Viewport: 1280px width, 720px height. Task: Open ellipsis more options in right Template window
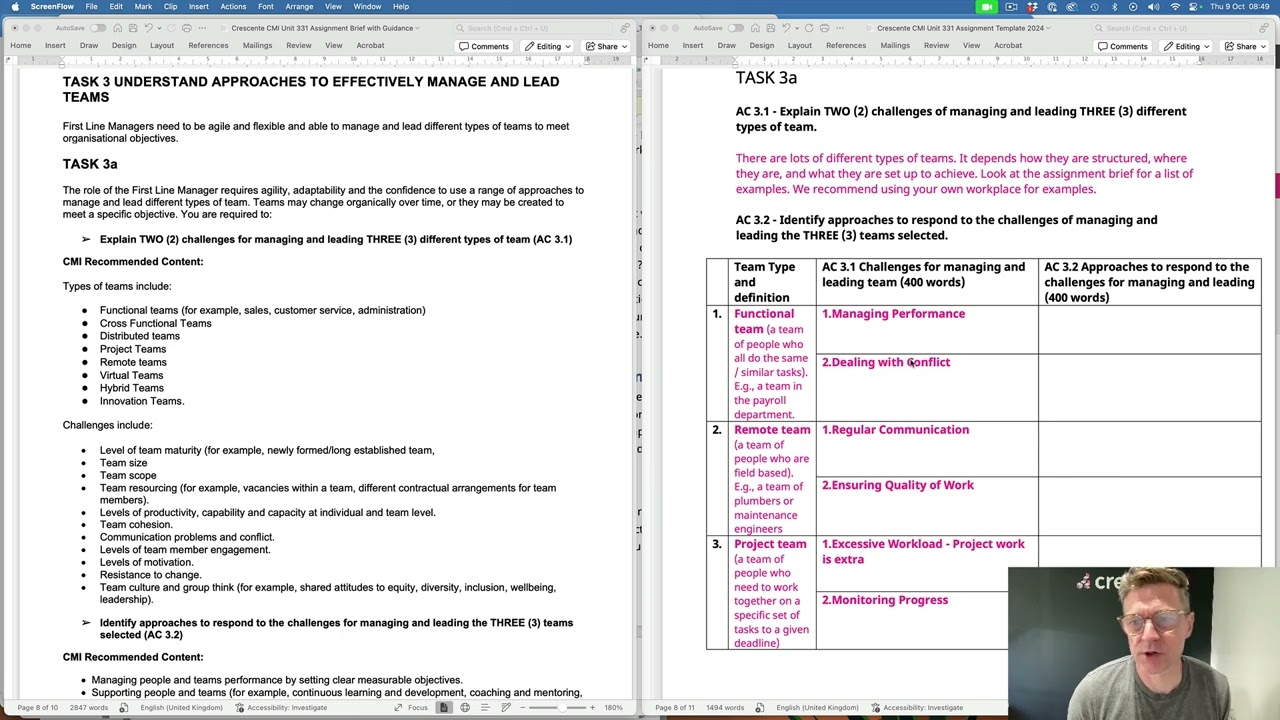840,28
